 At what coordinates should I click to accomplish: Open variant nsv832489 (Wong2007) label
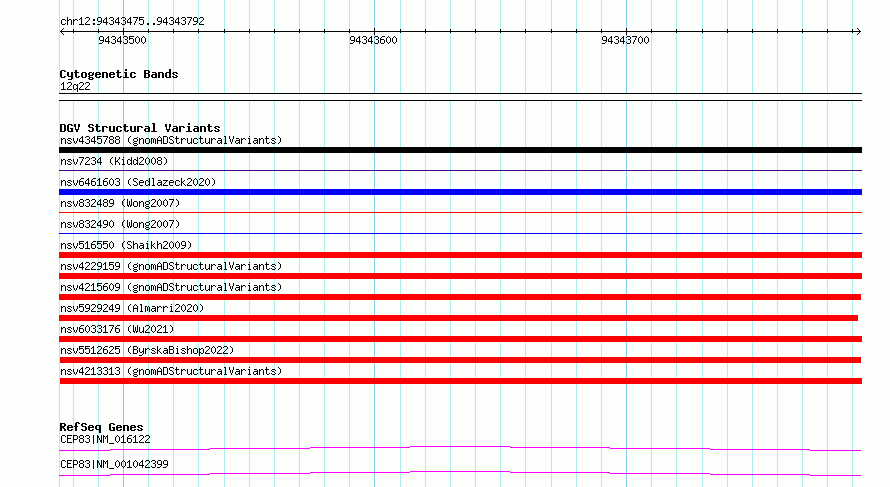click(x=120, y=203)
